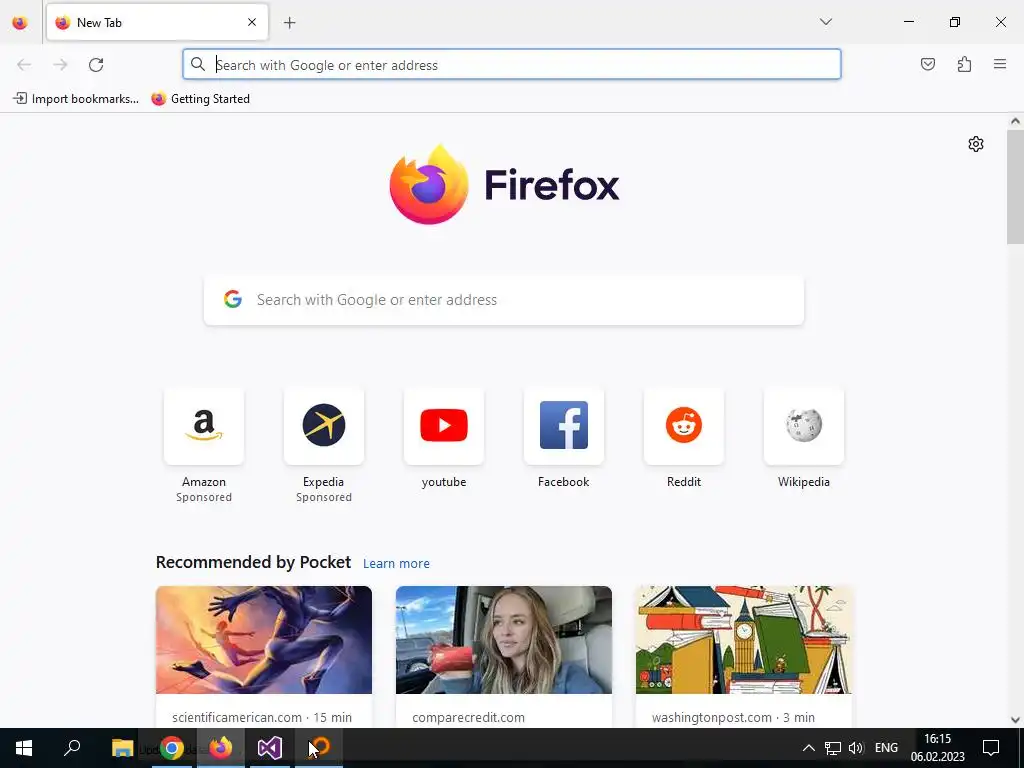Open the Getting Started bookmark
This screenshot has height=768, width=1024.
[x=200, y=99]
